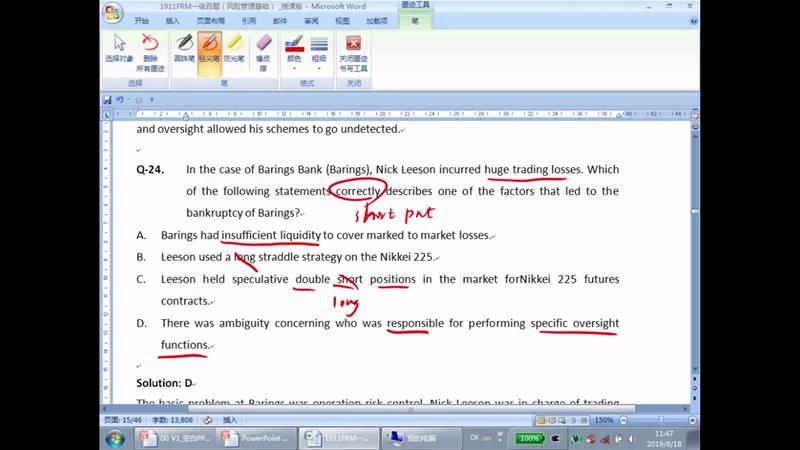Close ink tools with 关闭墨迹书写工具
Screen dimensions: 800x450
pyautogui.click(x=353, y=51)
